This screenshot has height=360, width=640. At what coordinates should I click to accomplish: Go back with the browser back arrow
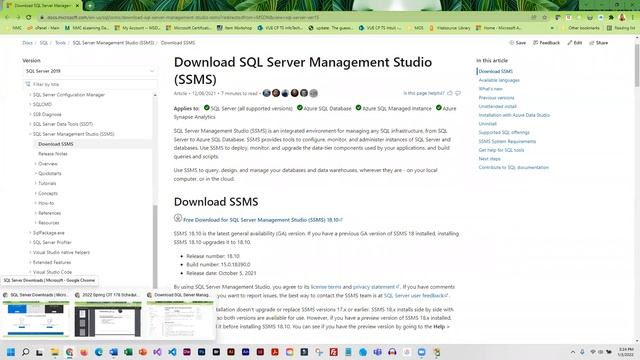click(x=7, y=18)
